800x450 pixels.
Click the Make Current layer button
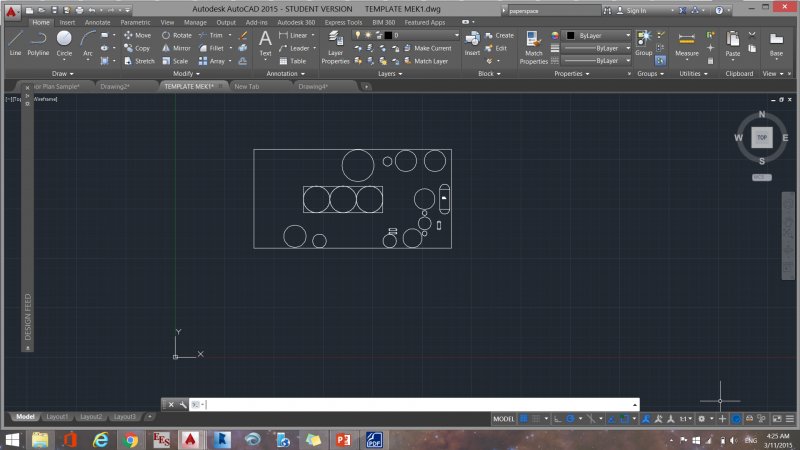tap(432, 48)
